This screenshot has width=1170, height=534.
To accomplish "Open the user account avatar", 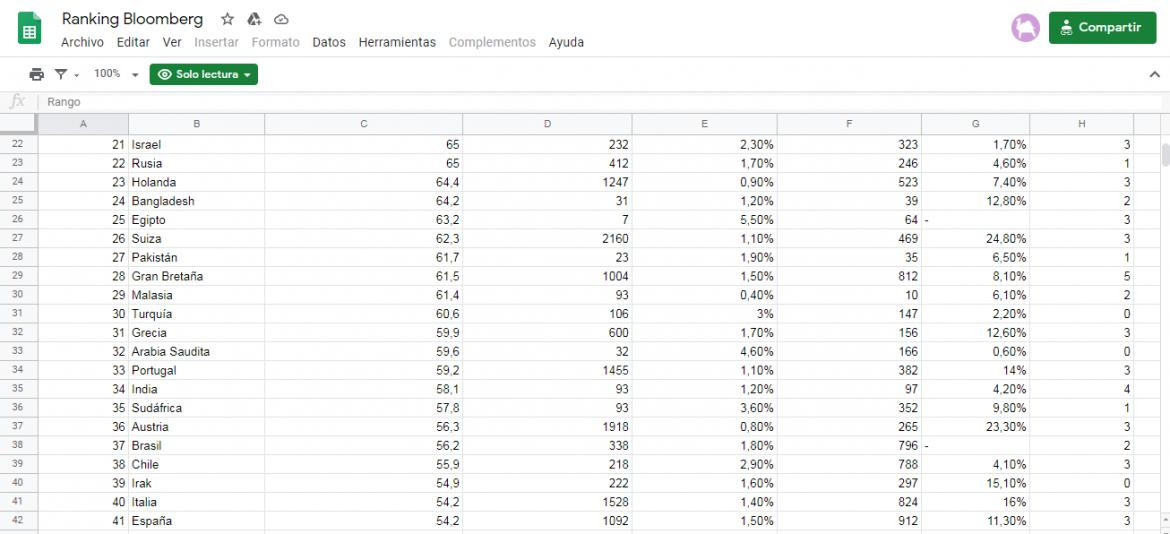I will tap(1025, 28).
